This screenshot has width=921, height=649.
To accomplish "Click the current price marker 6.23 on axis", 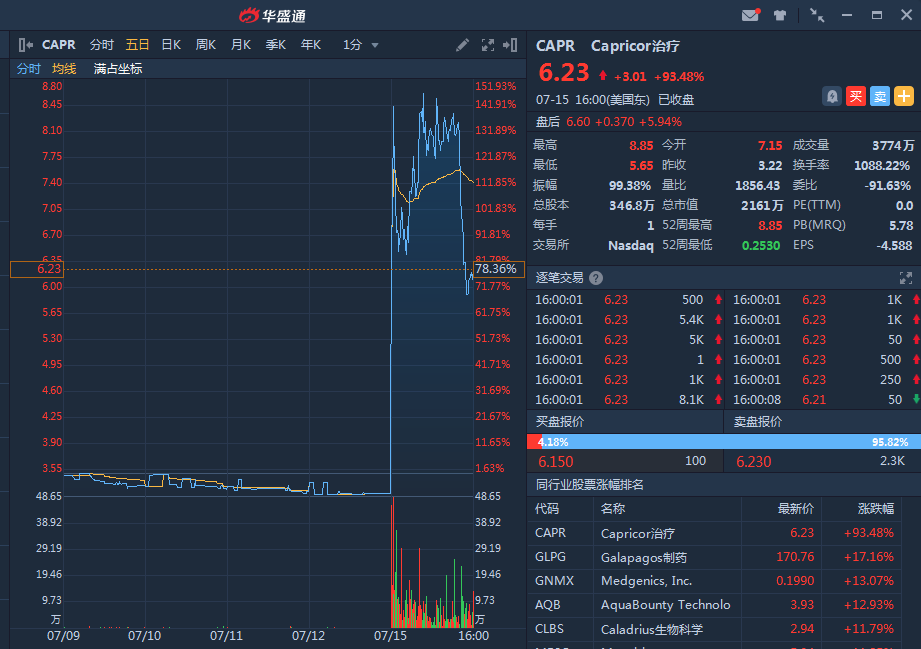I will click(x=37, y=269).
